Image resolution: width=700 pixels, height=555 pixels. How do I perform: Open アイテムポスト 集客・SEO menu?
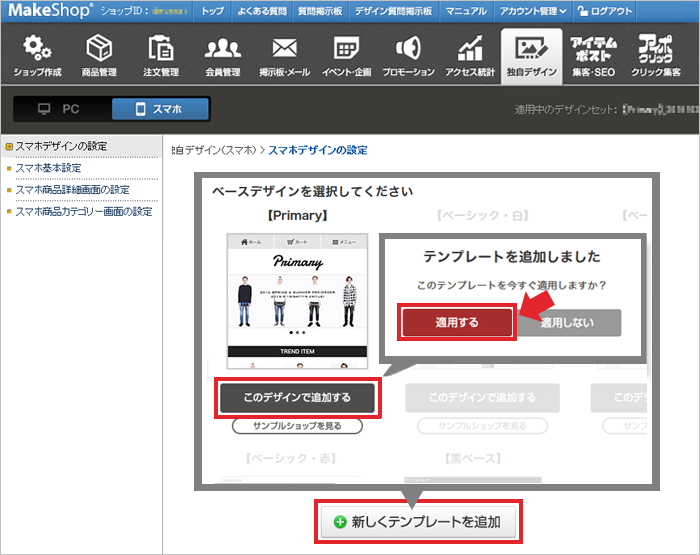pyautogui.click(x=592, y=55)
